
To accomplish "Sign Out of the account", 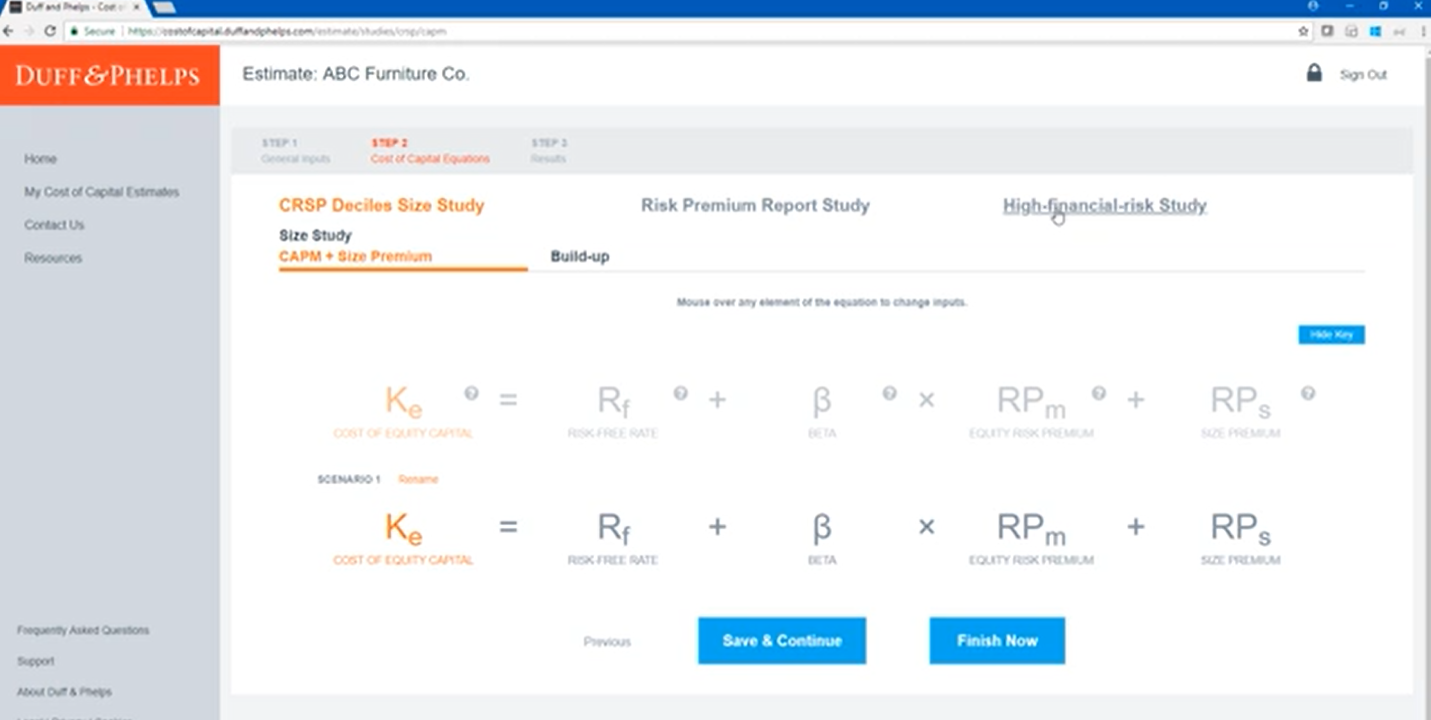I will (1363, 75).
